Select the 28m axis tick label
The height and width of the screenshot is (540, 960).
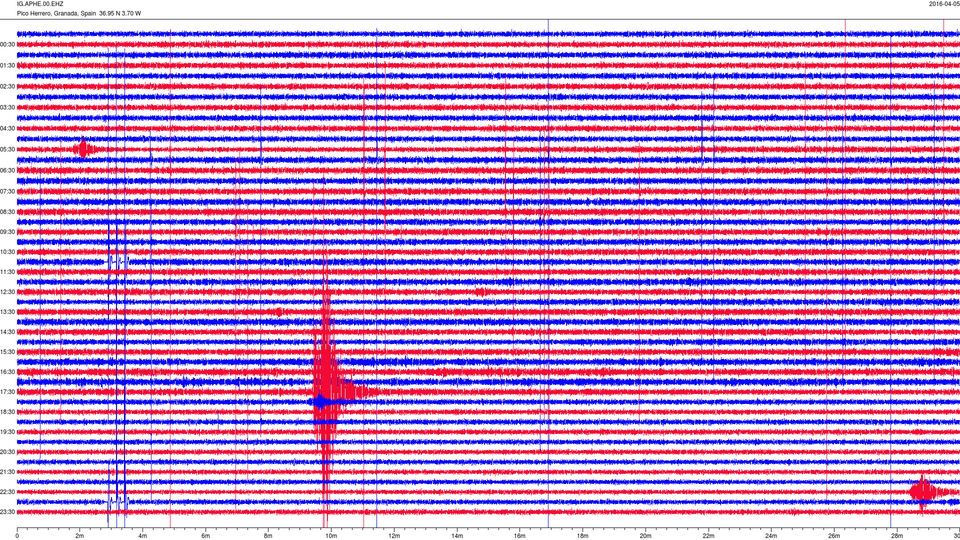(897, 536)
